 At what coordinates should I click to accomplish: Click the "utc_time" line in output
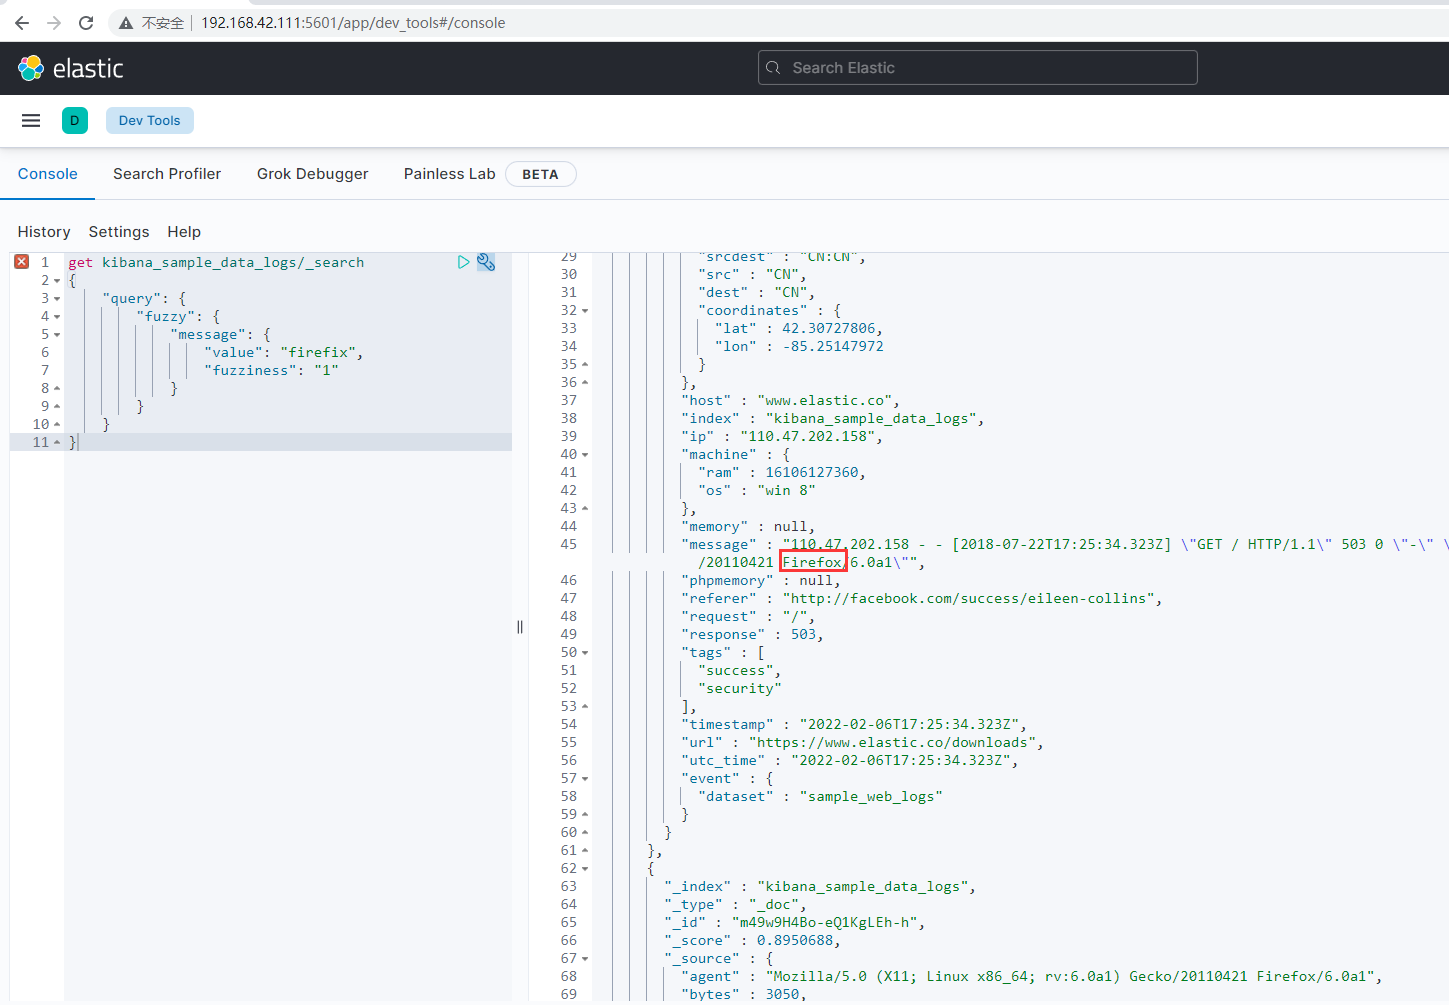(x=850, y=761)
